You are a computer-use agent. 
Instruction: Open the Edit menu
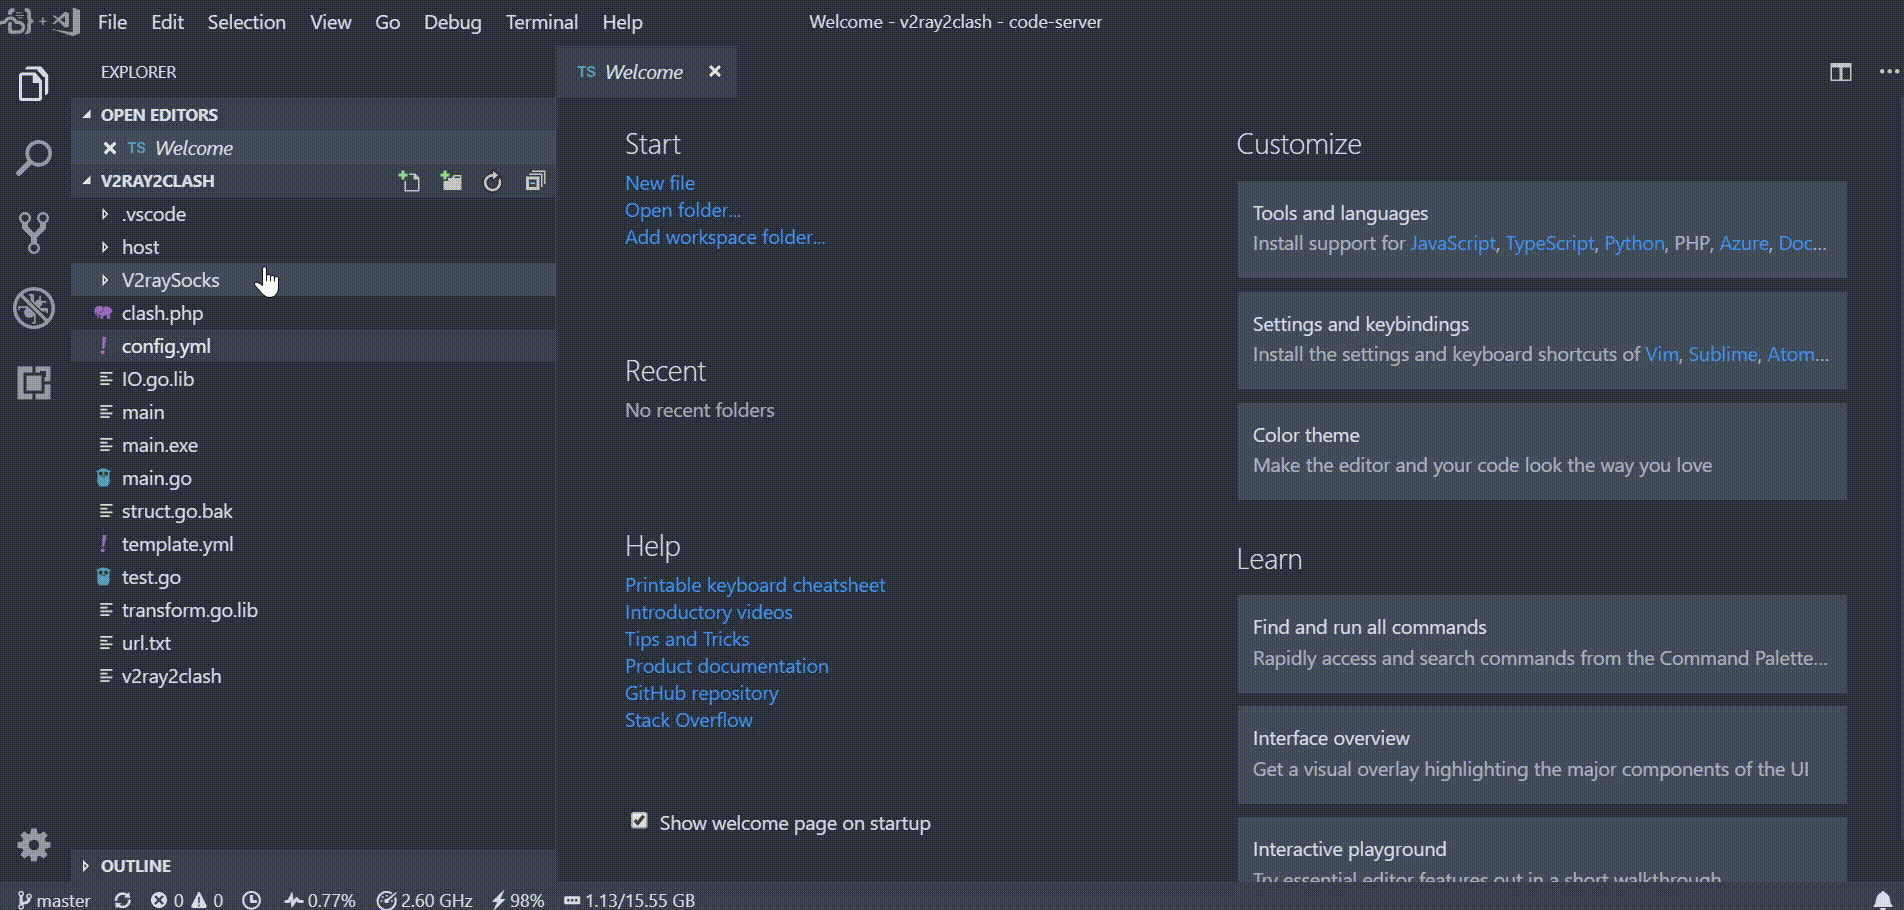click(x=167, y=22)
